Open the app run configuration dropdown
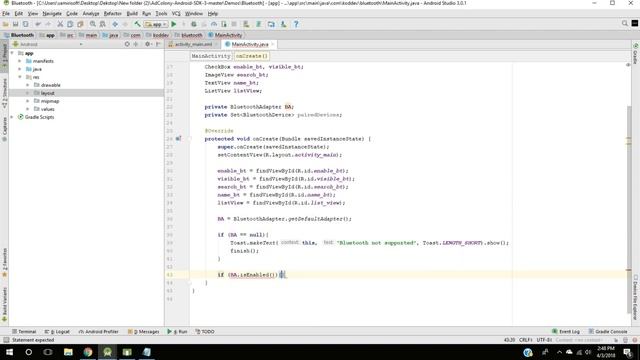This screenshot has height=360, width=640. (x=156, y=24)
